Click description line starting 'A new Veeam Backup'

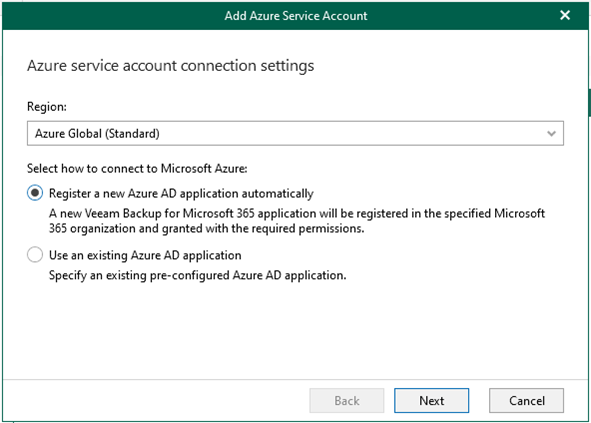(x=297, y=213)
